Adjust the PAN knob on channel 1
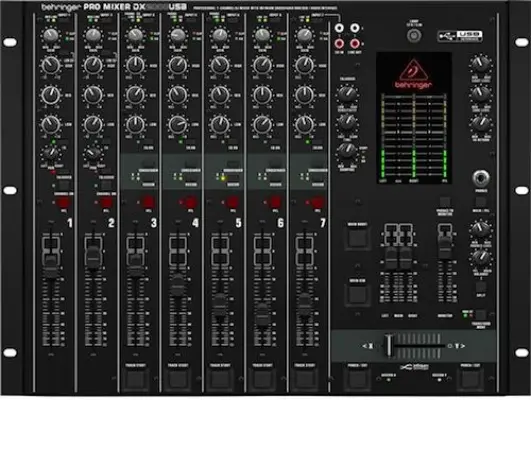Viewport: 531px width, 450px height. 51,153
